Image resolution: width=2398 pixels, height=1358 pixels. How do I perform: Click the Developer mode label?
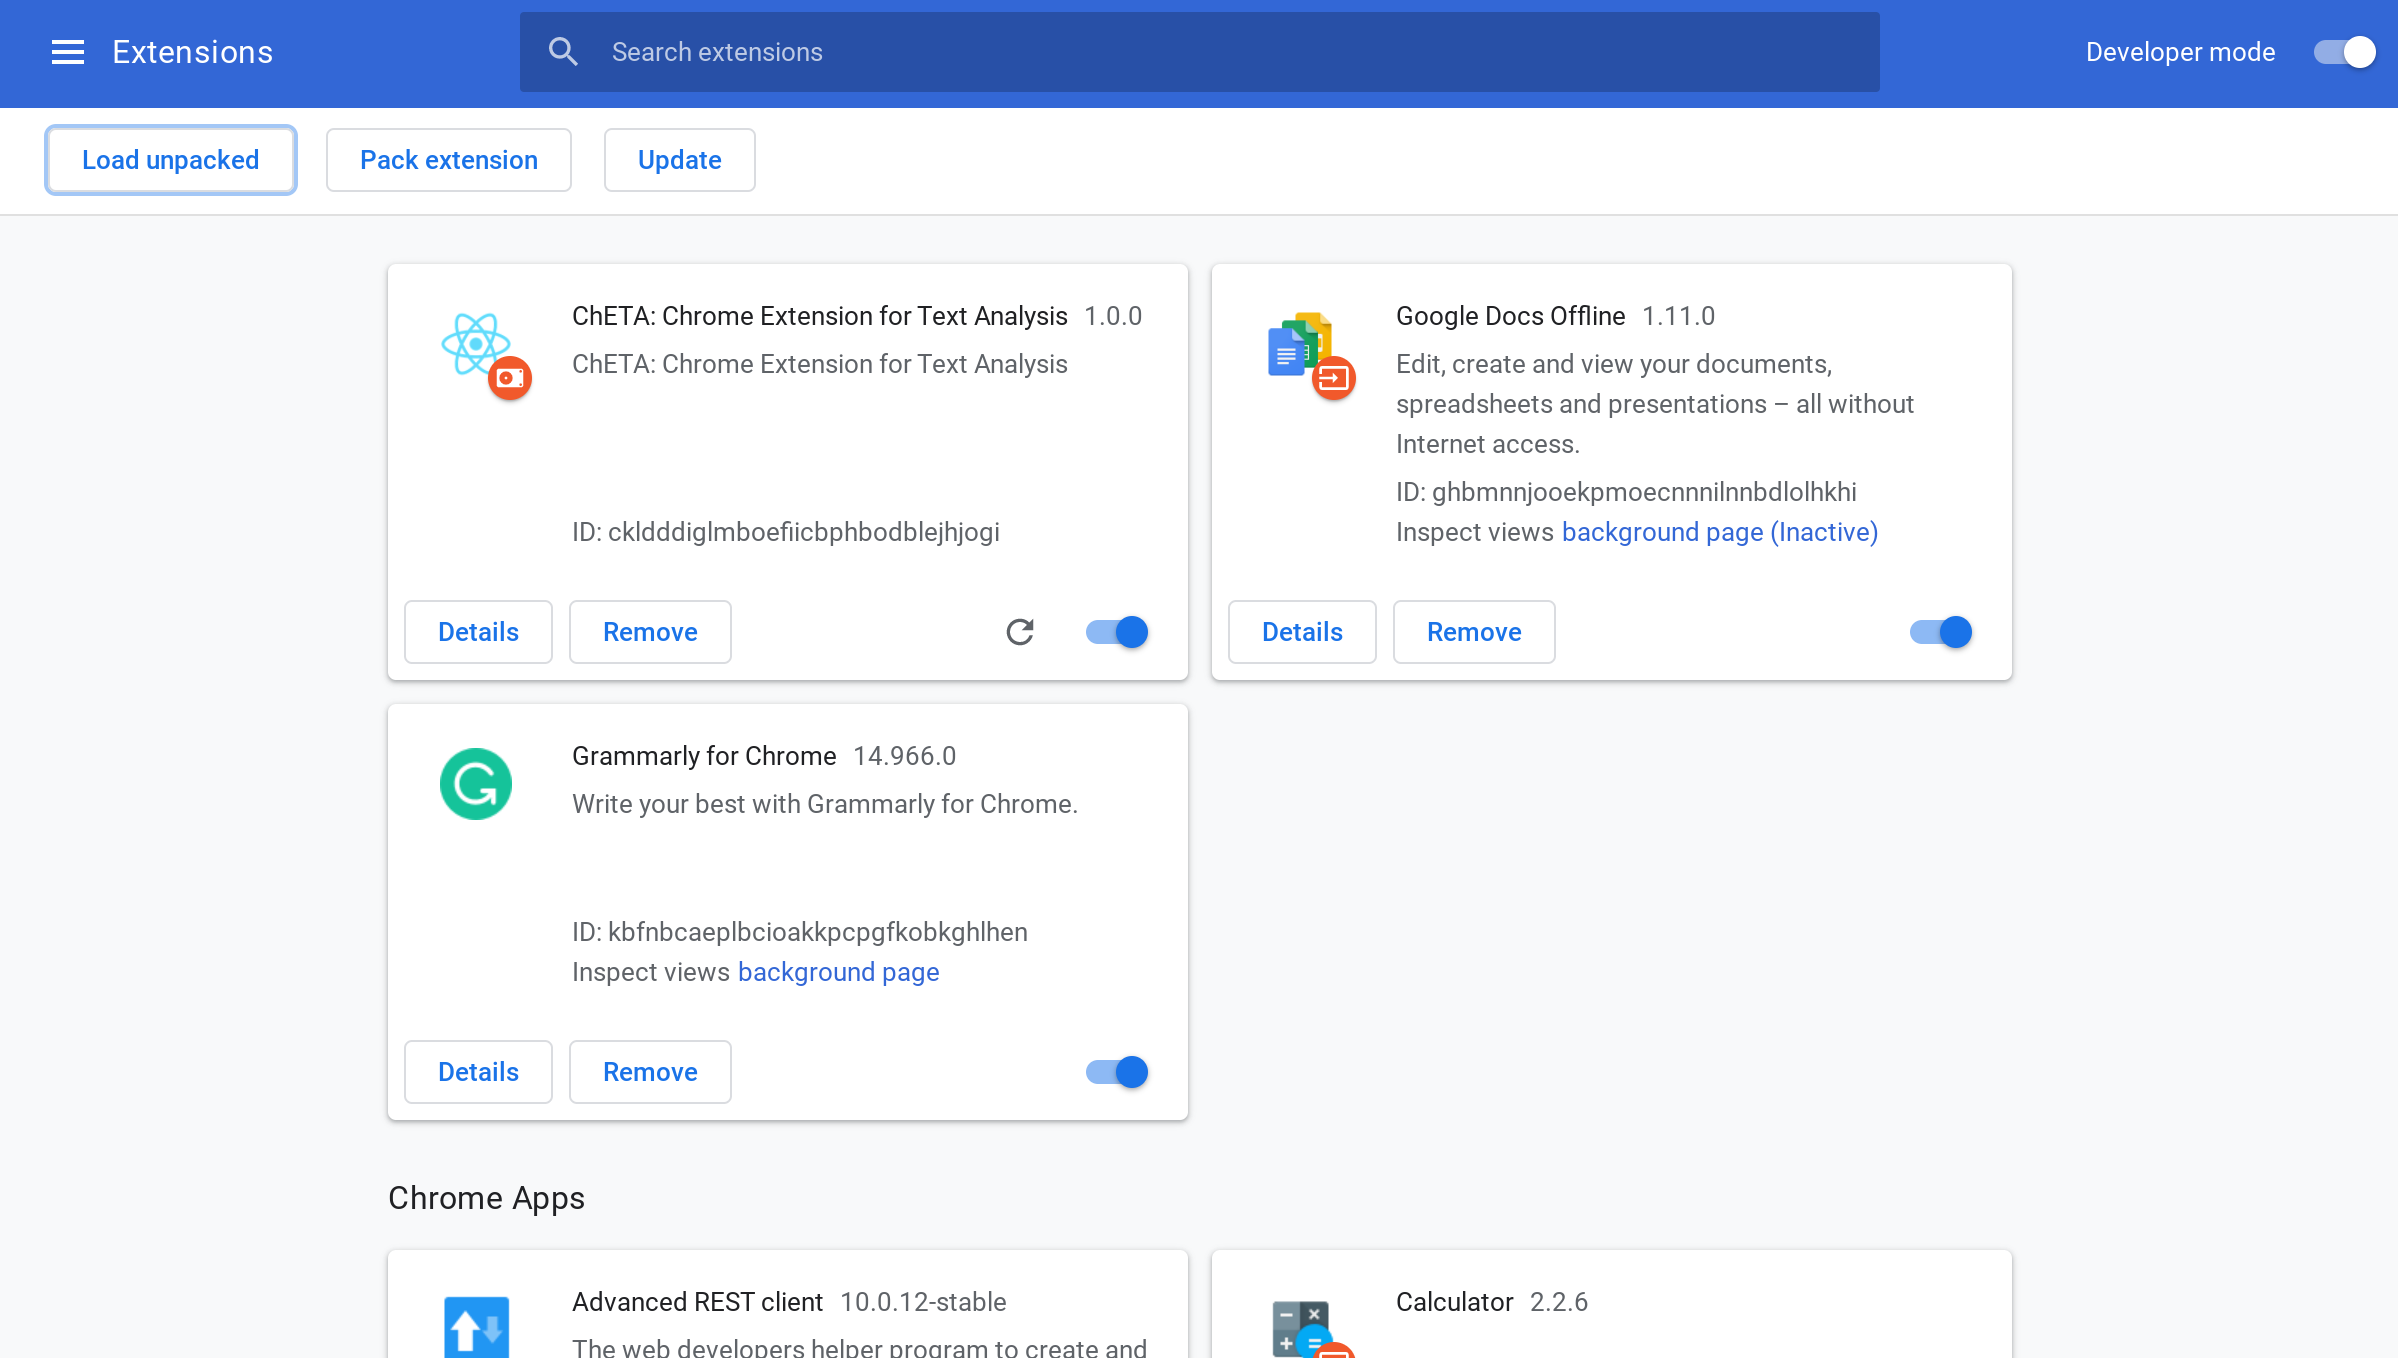click(2180, 52)
